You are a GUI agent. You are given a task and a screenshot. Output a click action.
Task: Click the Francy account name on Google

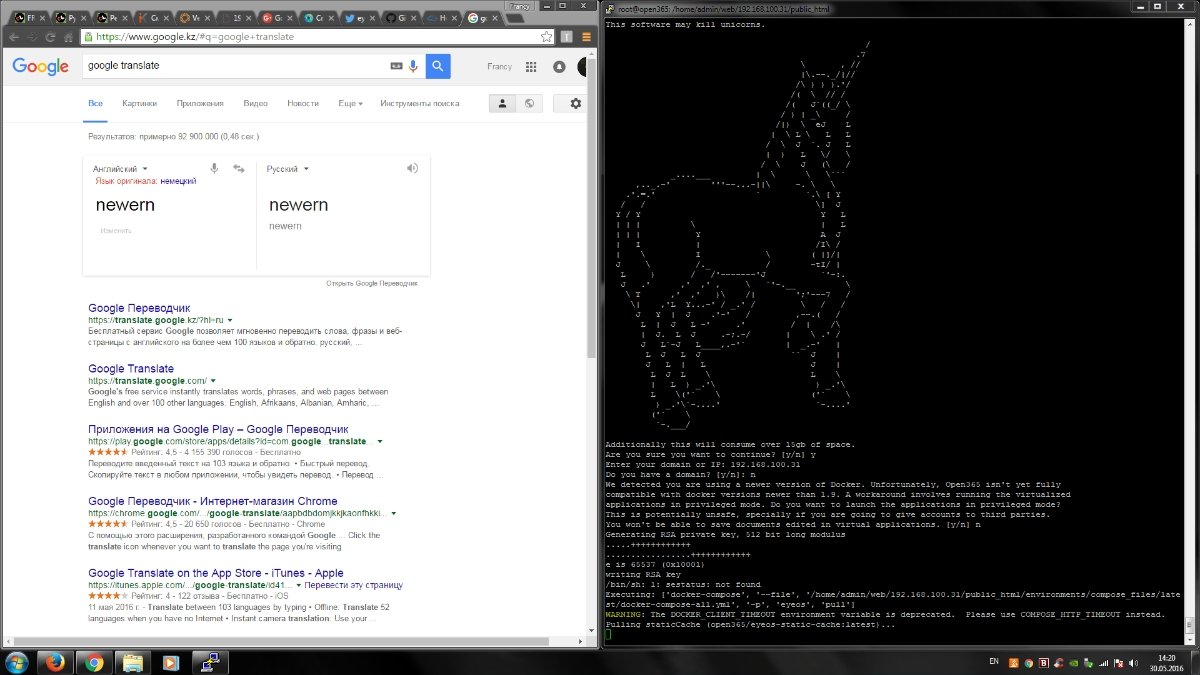tap(499, 67)
